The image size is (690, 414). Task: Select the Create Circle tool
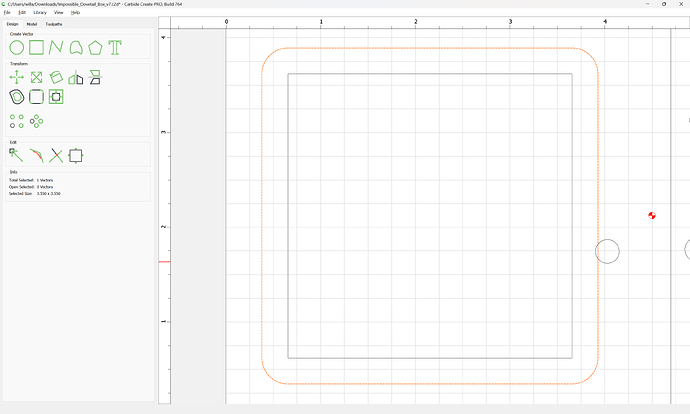(x=17, y=48)
